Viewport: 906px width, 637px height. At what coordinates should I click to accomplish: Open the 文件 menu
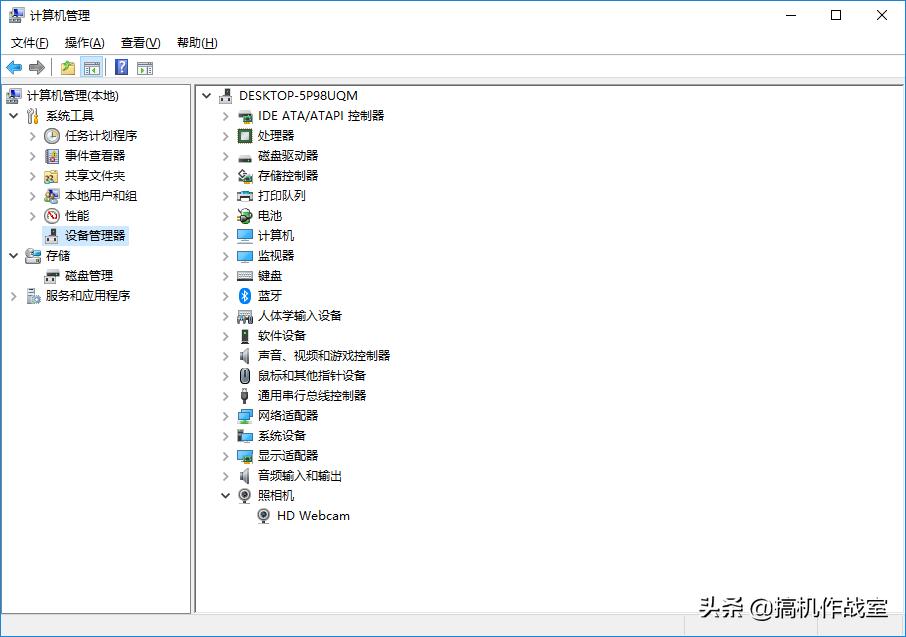(x=28, y=42)
